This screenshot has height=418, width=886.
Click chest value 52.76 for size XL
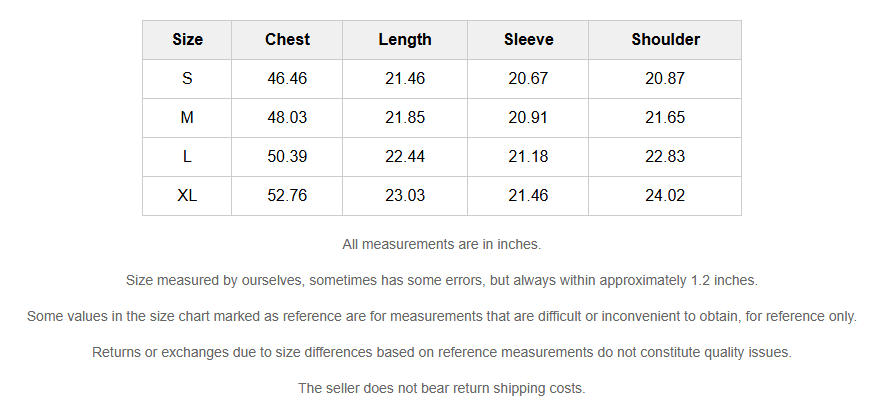(x=287, y=195)
